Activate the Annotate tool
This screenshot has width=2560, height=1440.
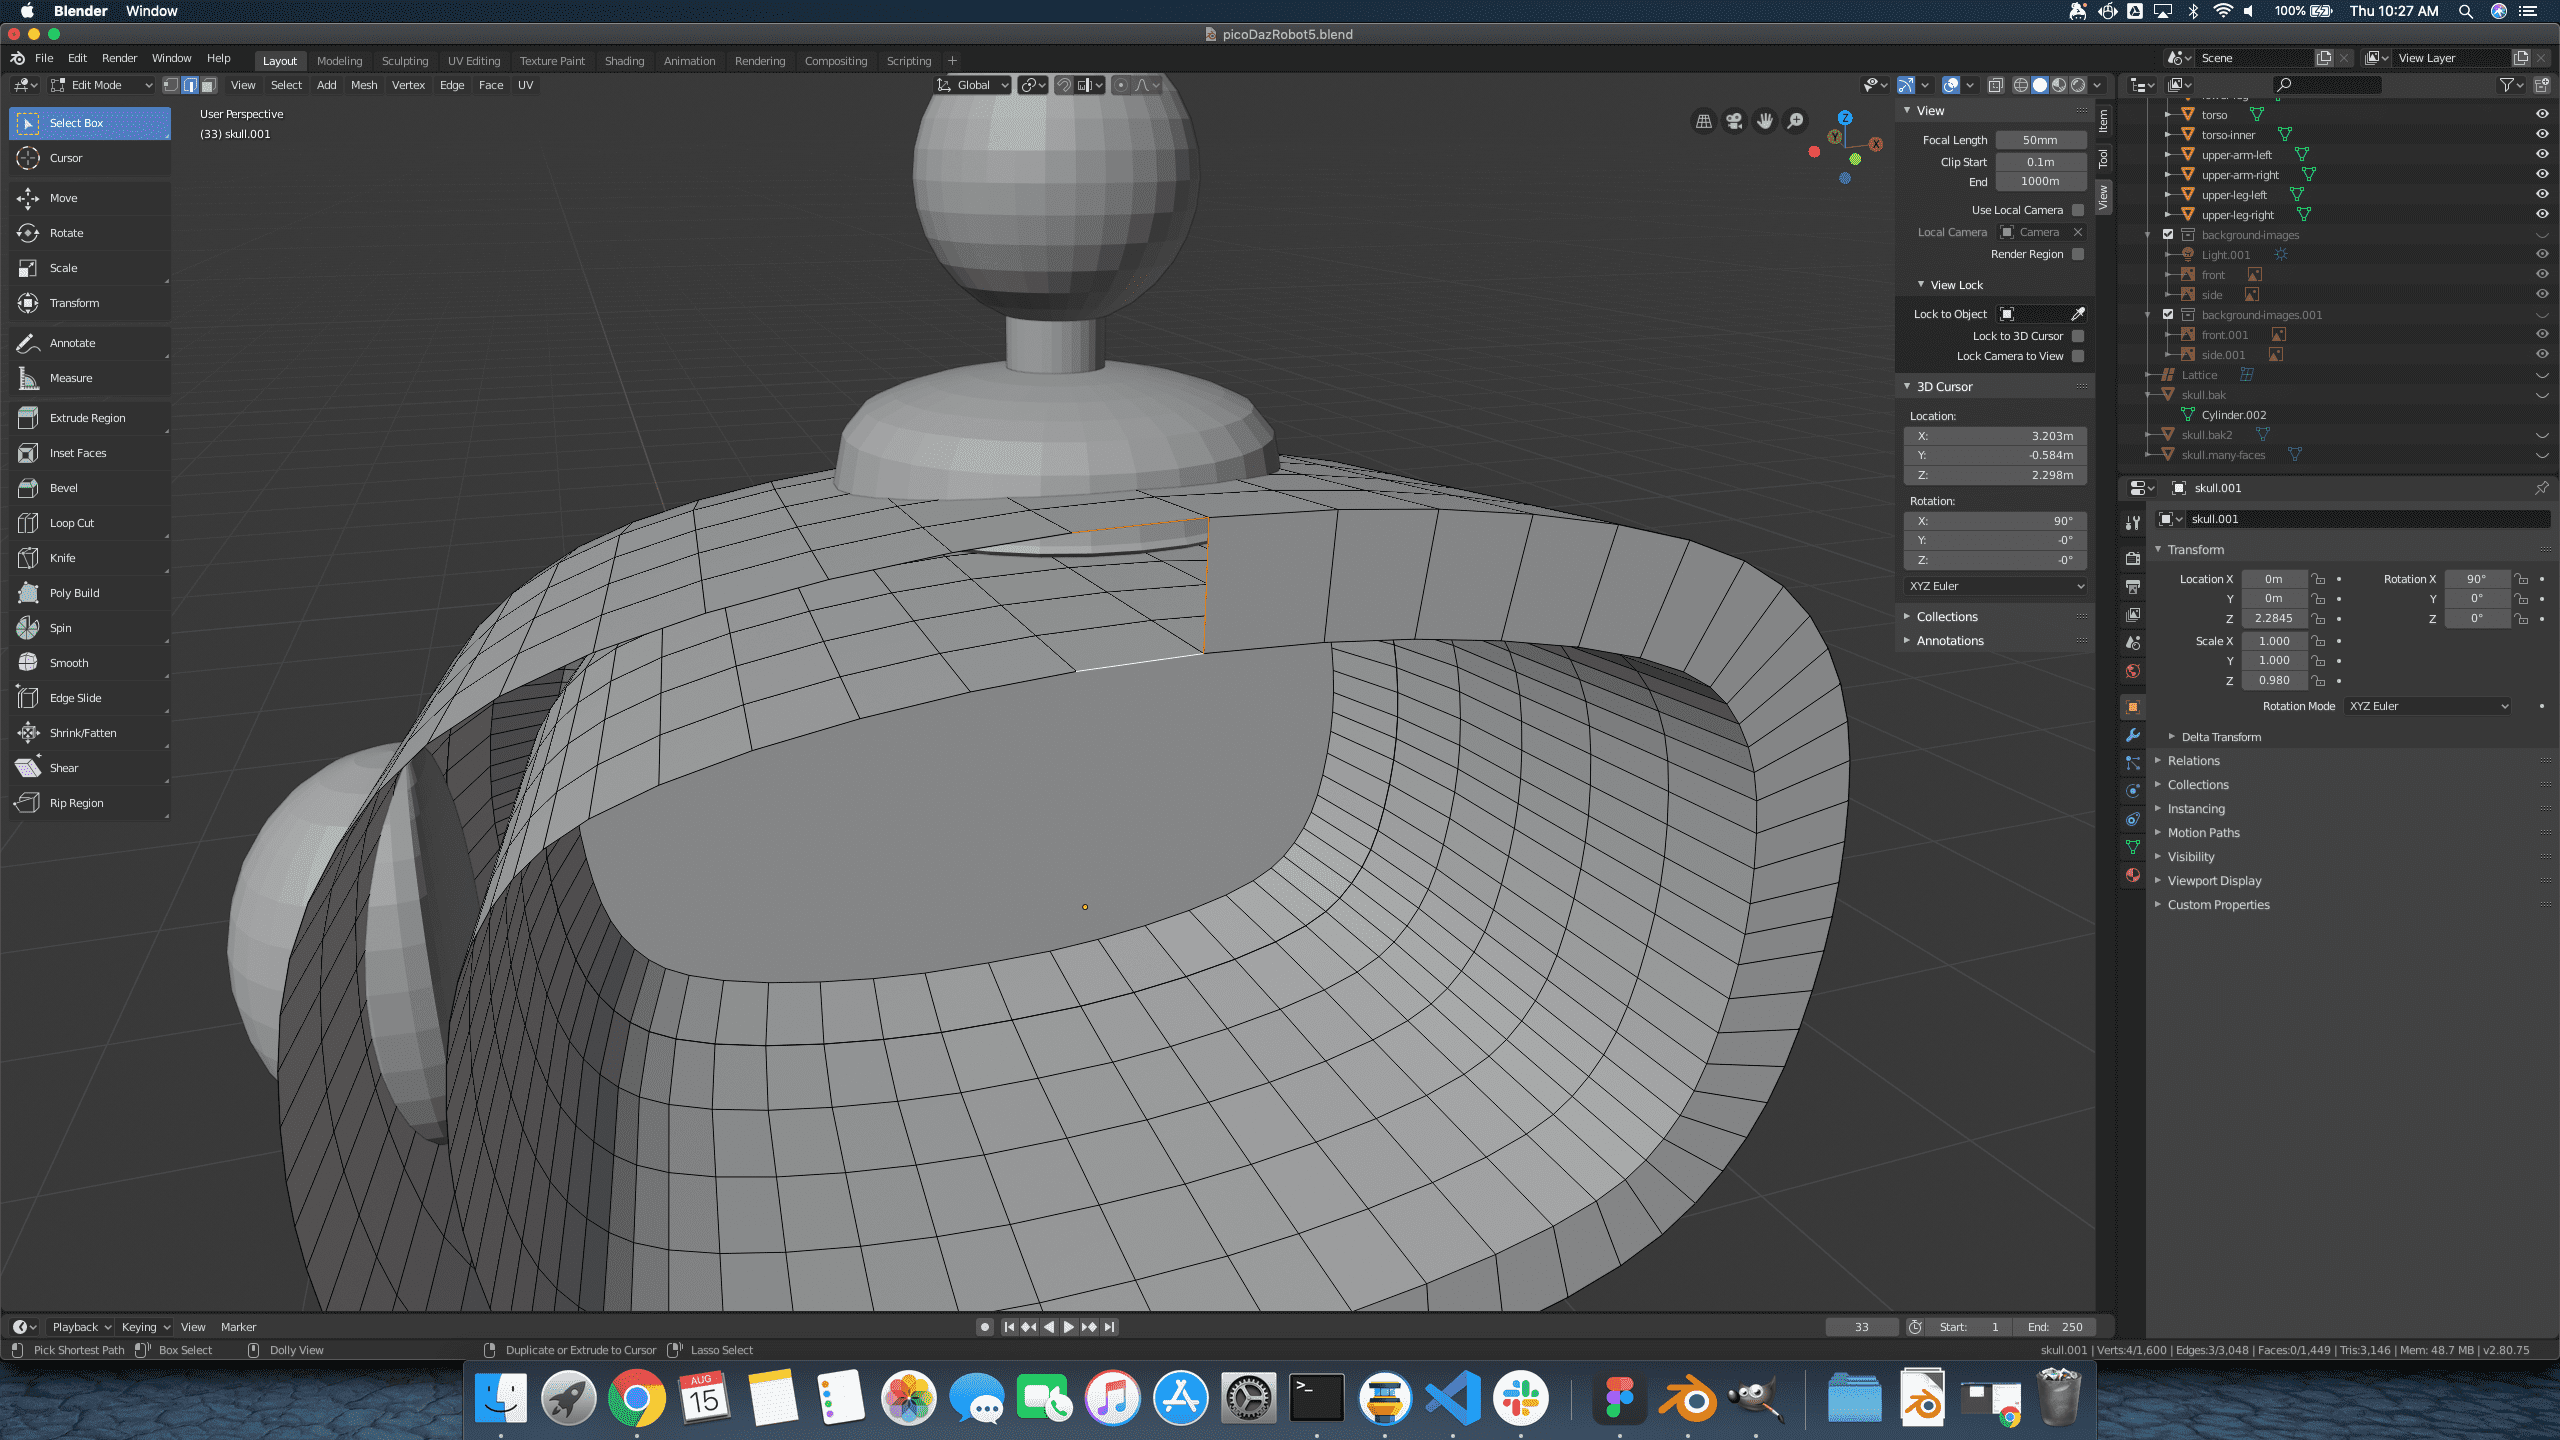click(x=89, y=343)
